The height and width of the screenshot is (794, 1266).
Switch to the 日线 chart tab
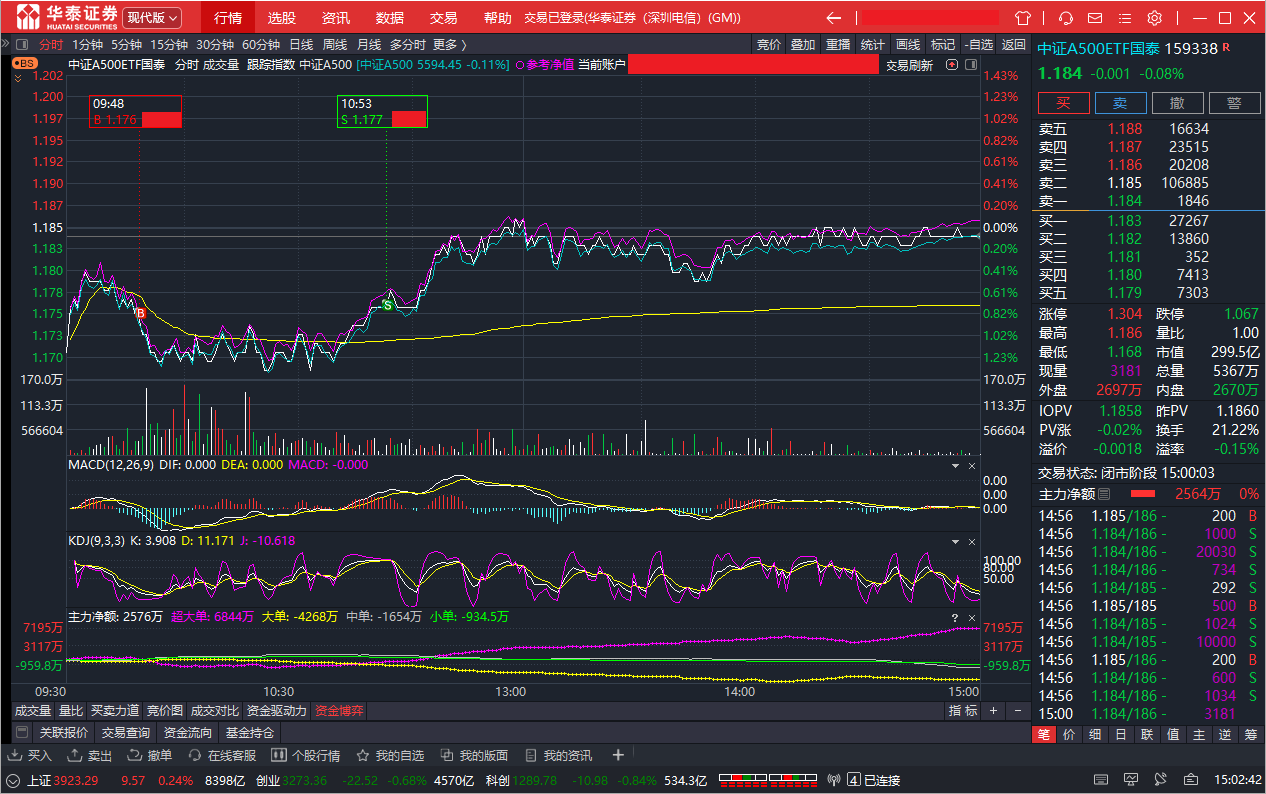tap(301, 44)
